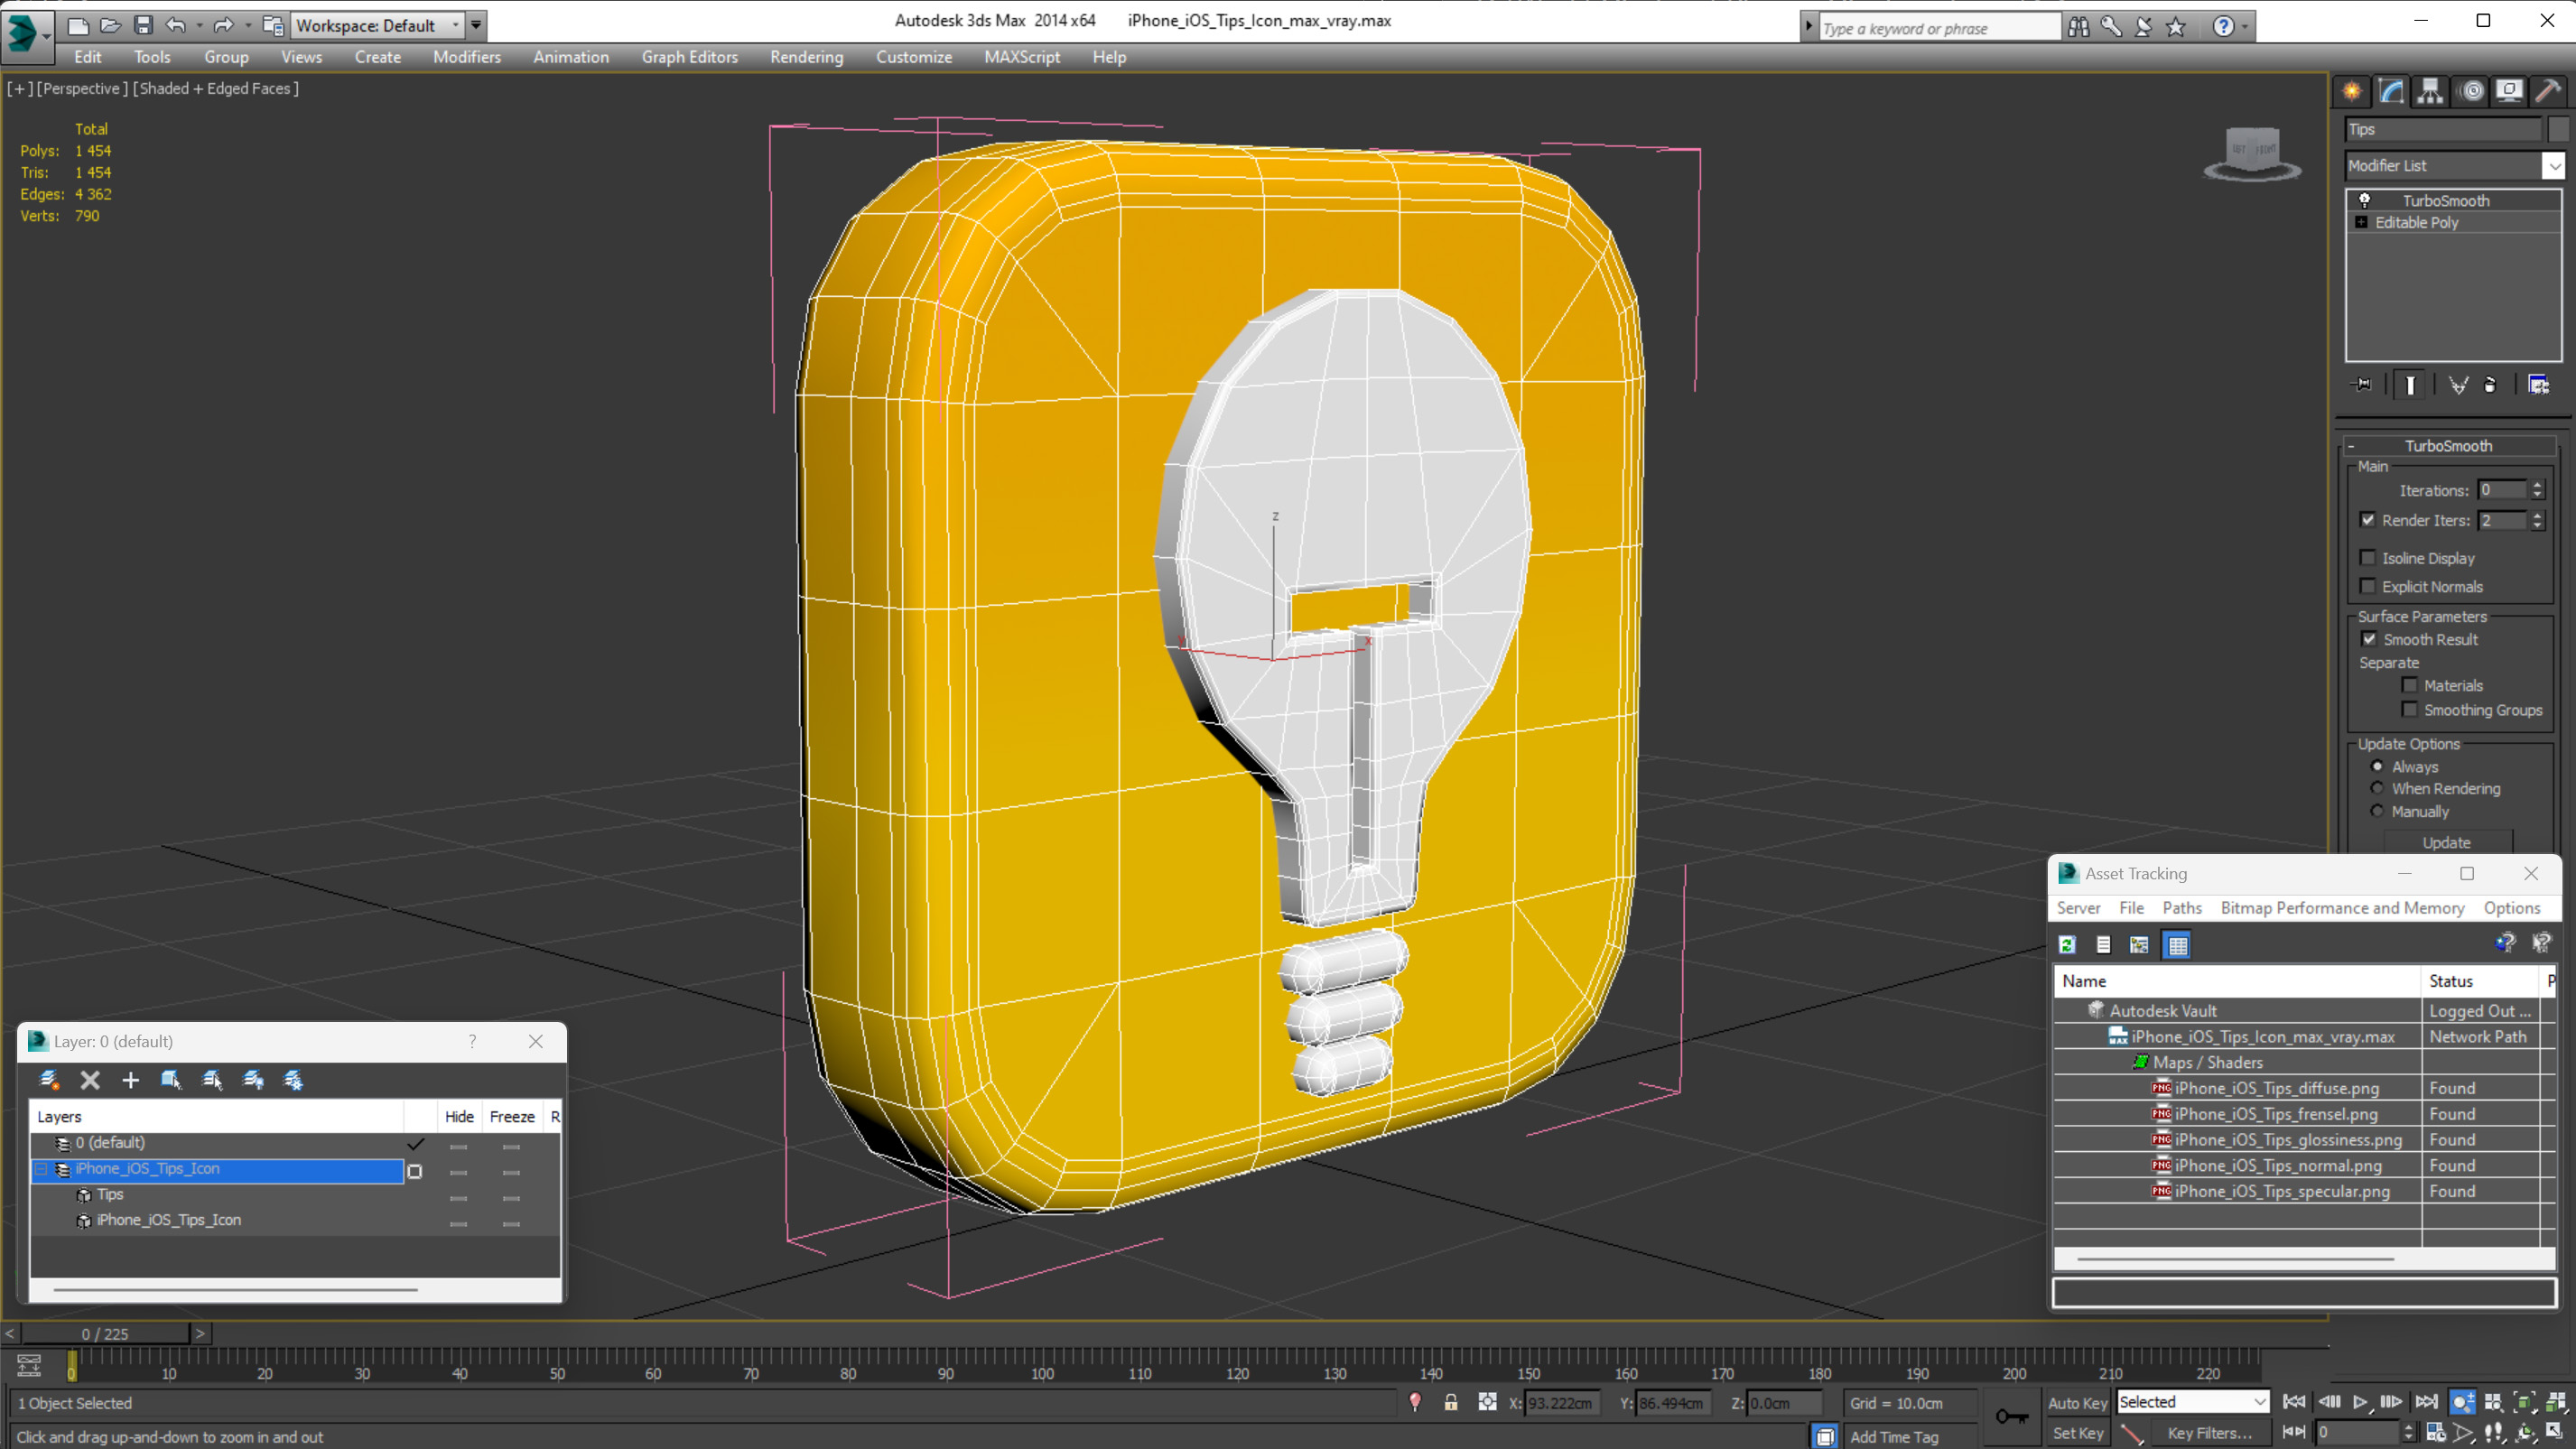Toggle TurboSmooth modifier lightbulb visibility

pyautogui.click(x=2365, y=200)
